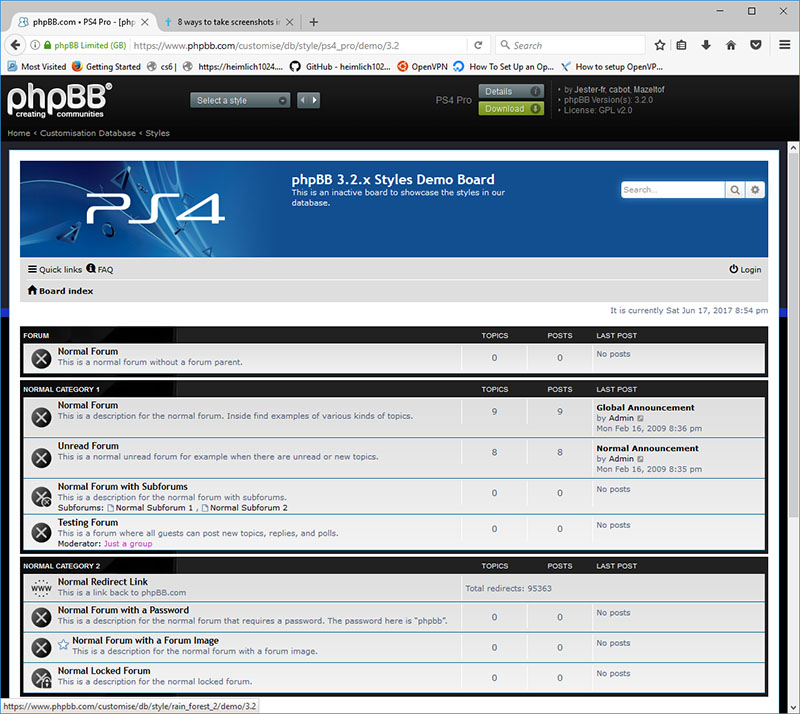This screenshot has width=800, height=714.
Task: Open the Normal Category 1 heading link
Action: (61, 389)
